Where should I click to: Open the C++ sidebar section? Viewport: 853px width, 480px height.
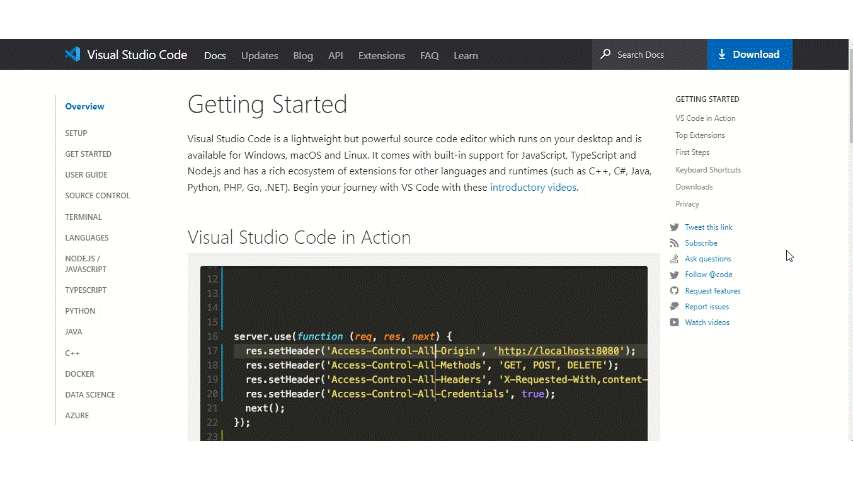pyautogui.click(x=72, y=353)
